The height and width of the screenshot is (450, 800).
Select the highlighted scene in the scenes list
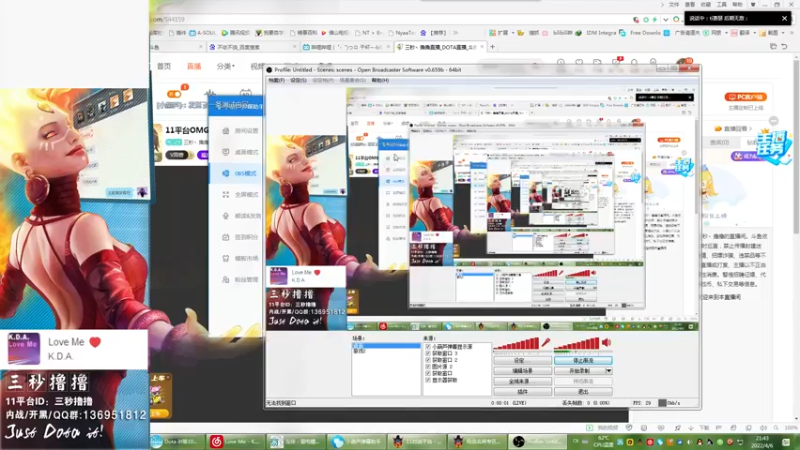click(x=386, y=346)
